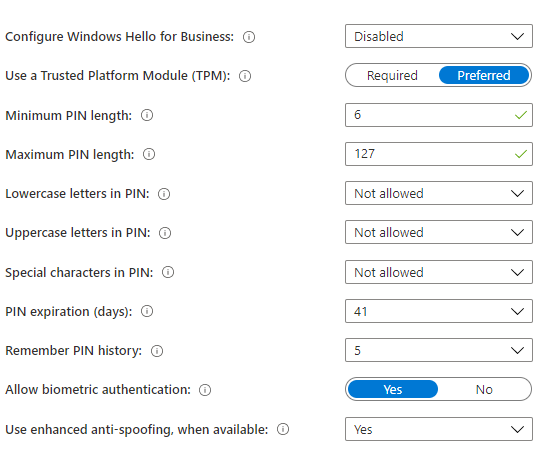This screenshot has height=454, width=539.
Task: Expand Lowercase letters in PIN dropdown
Action: click(x=439, y=193)
